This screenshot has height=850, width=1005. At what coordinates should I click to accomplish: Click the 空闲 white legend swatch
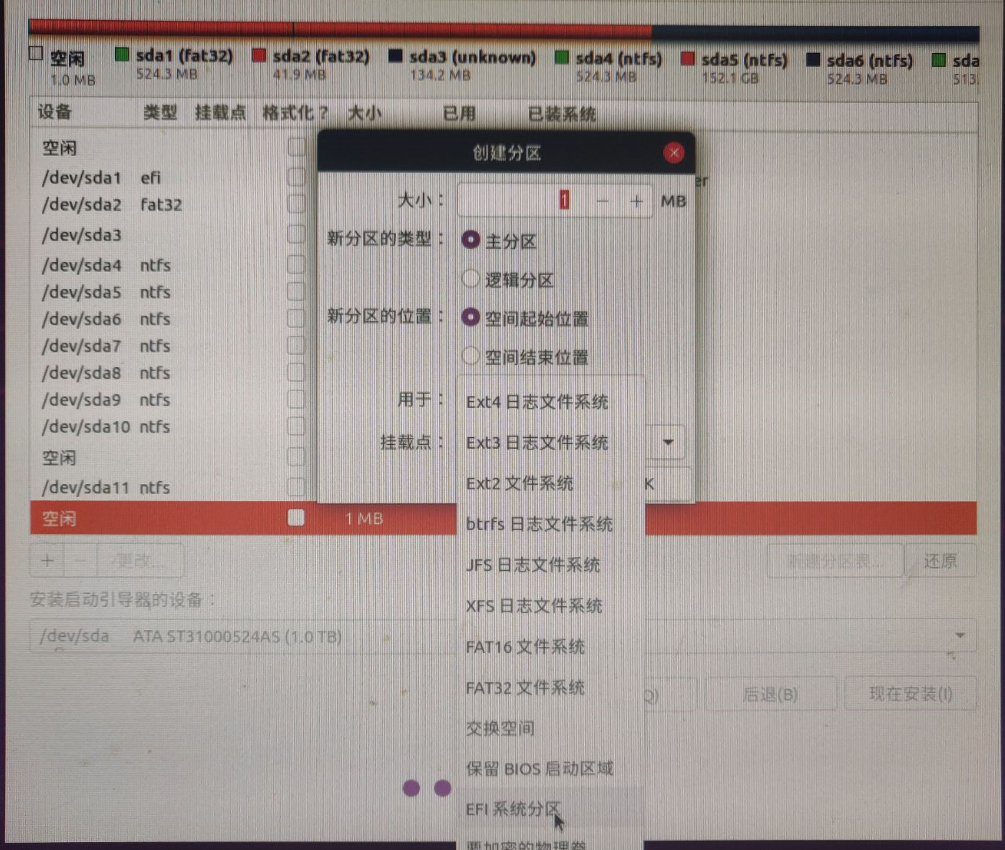37,53
